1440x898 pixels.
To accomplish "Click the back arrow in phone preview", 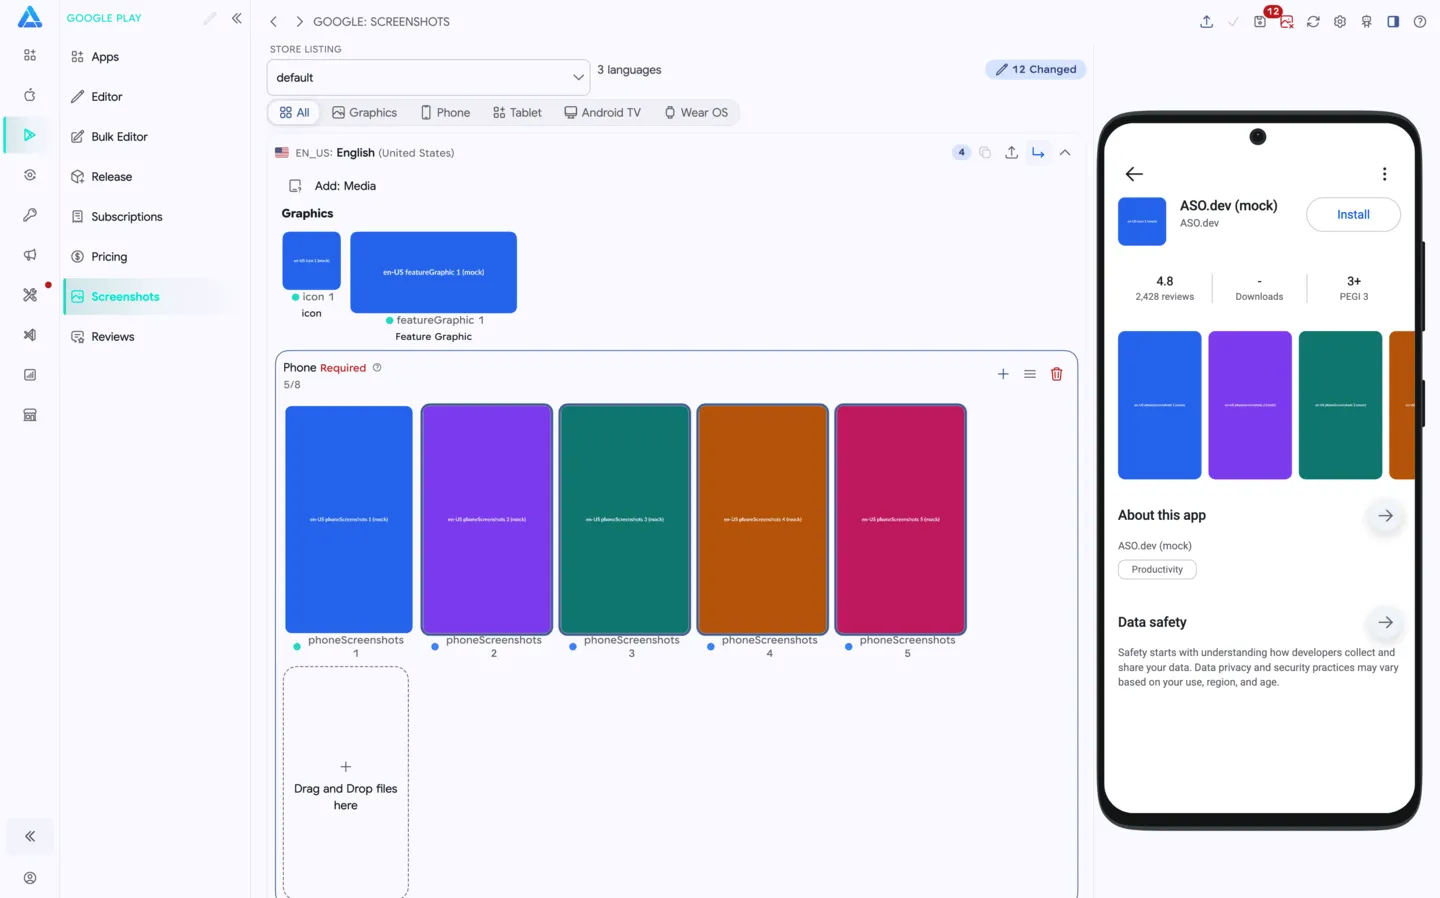I will [1134, 174].
